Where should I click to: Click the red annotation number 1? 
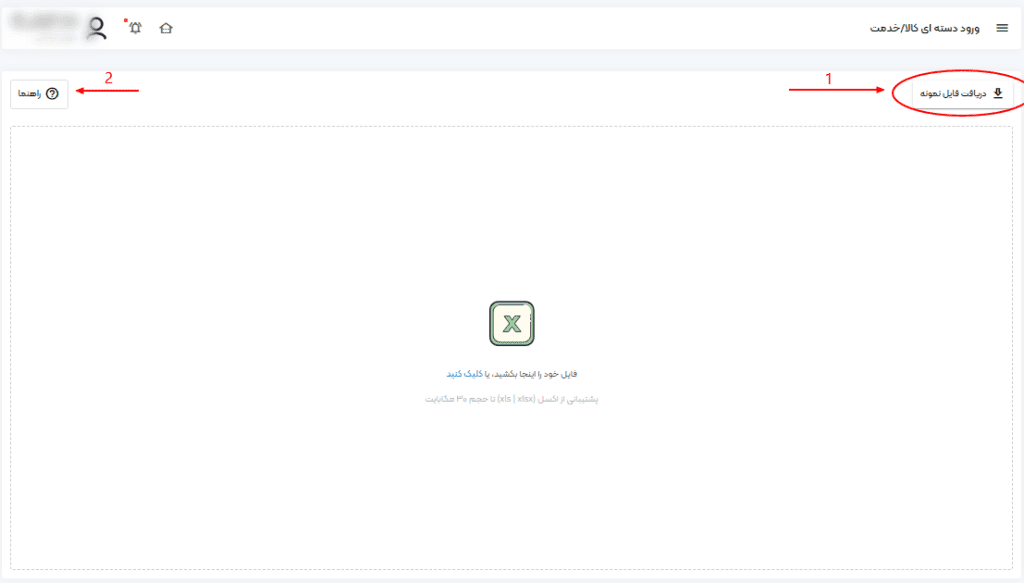point(828,78)
